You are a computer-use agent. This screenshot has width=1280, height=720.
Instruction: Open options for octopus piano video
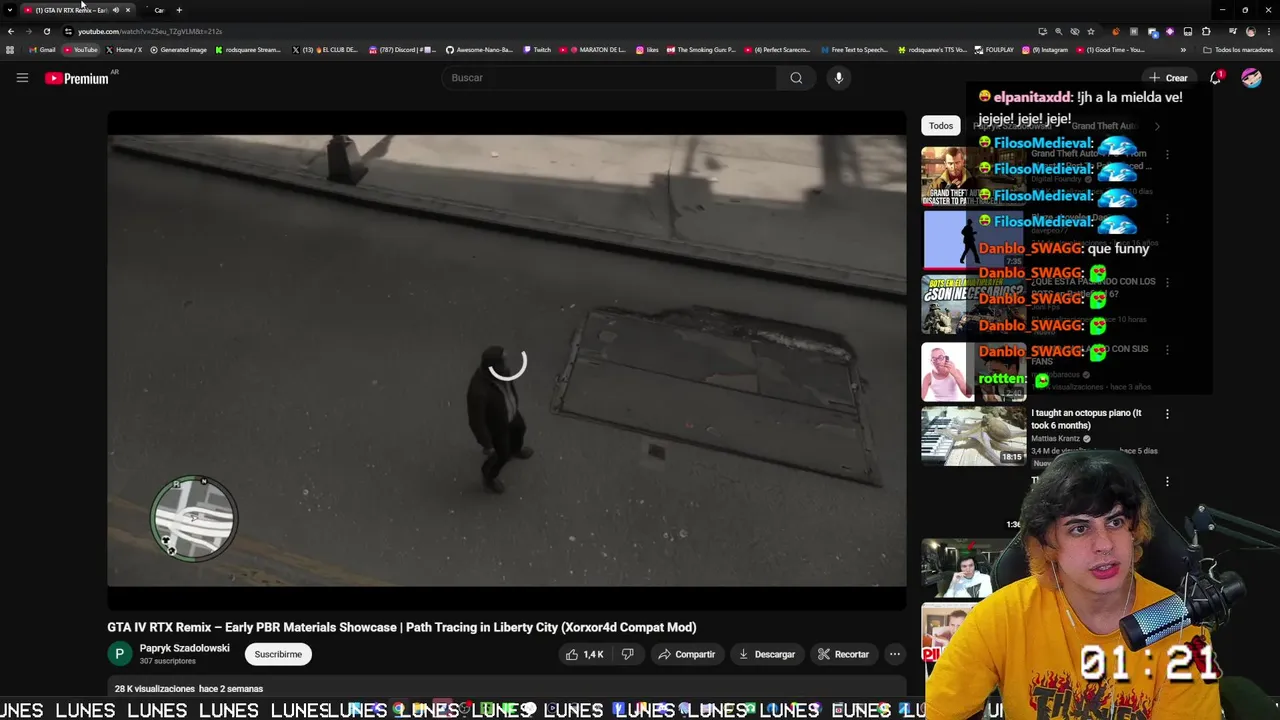[1167, 414]
